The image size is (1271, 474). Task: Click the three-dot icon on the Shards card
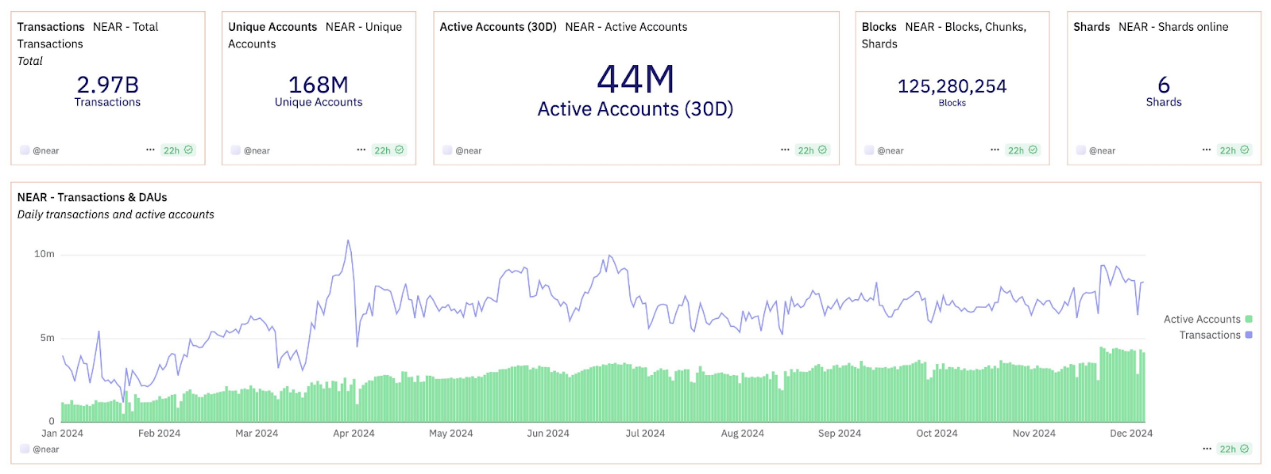click(1206, 150)
